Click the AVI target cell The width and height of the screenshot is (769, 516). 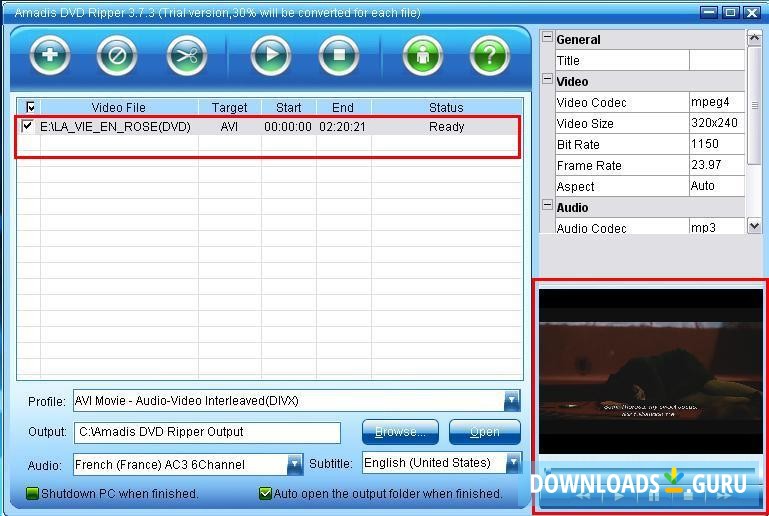click(229, 127)
